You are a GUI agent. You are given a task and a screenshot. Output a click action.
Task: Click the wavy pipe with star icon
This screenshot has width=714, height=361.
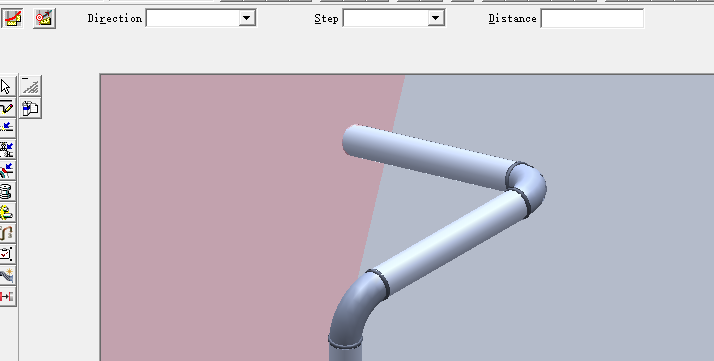click(6, 275)
